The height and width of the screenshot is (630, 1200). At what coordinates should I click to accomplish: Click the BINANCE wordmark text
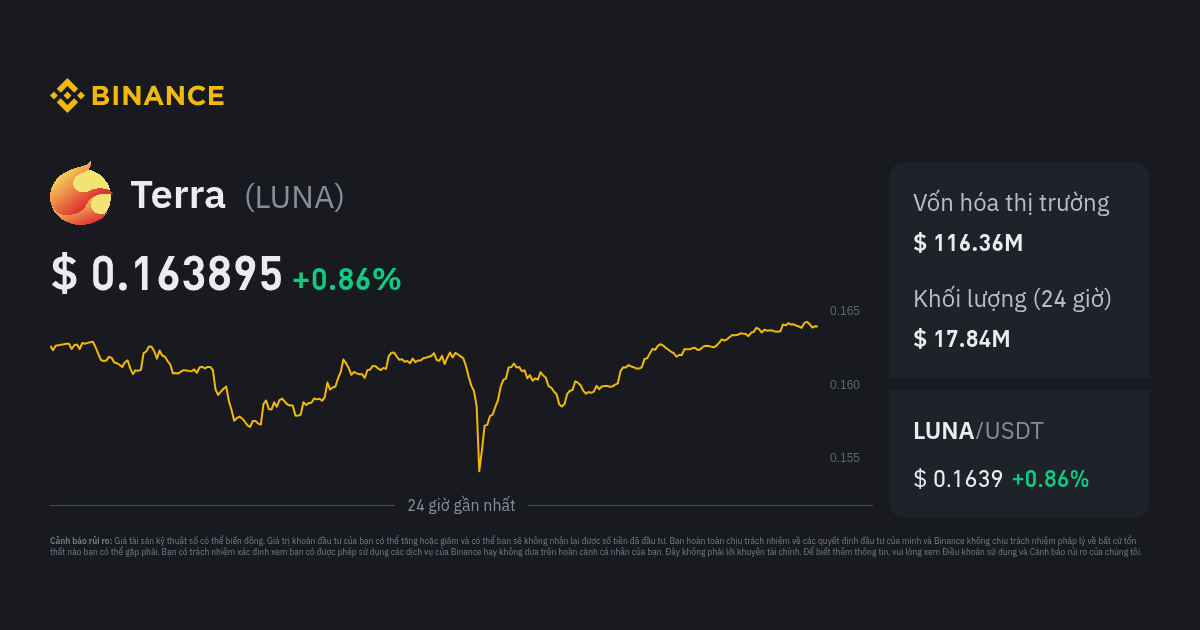[157, 96]
